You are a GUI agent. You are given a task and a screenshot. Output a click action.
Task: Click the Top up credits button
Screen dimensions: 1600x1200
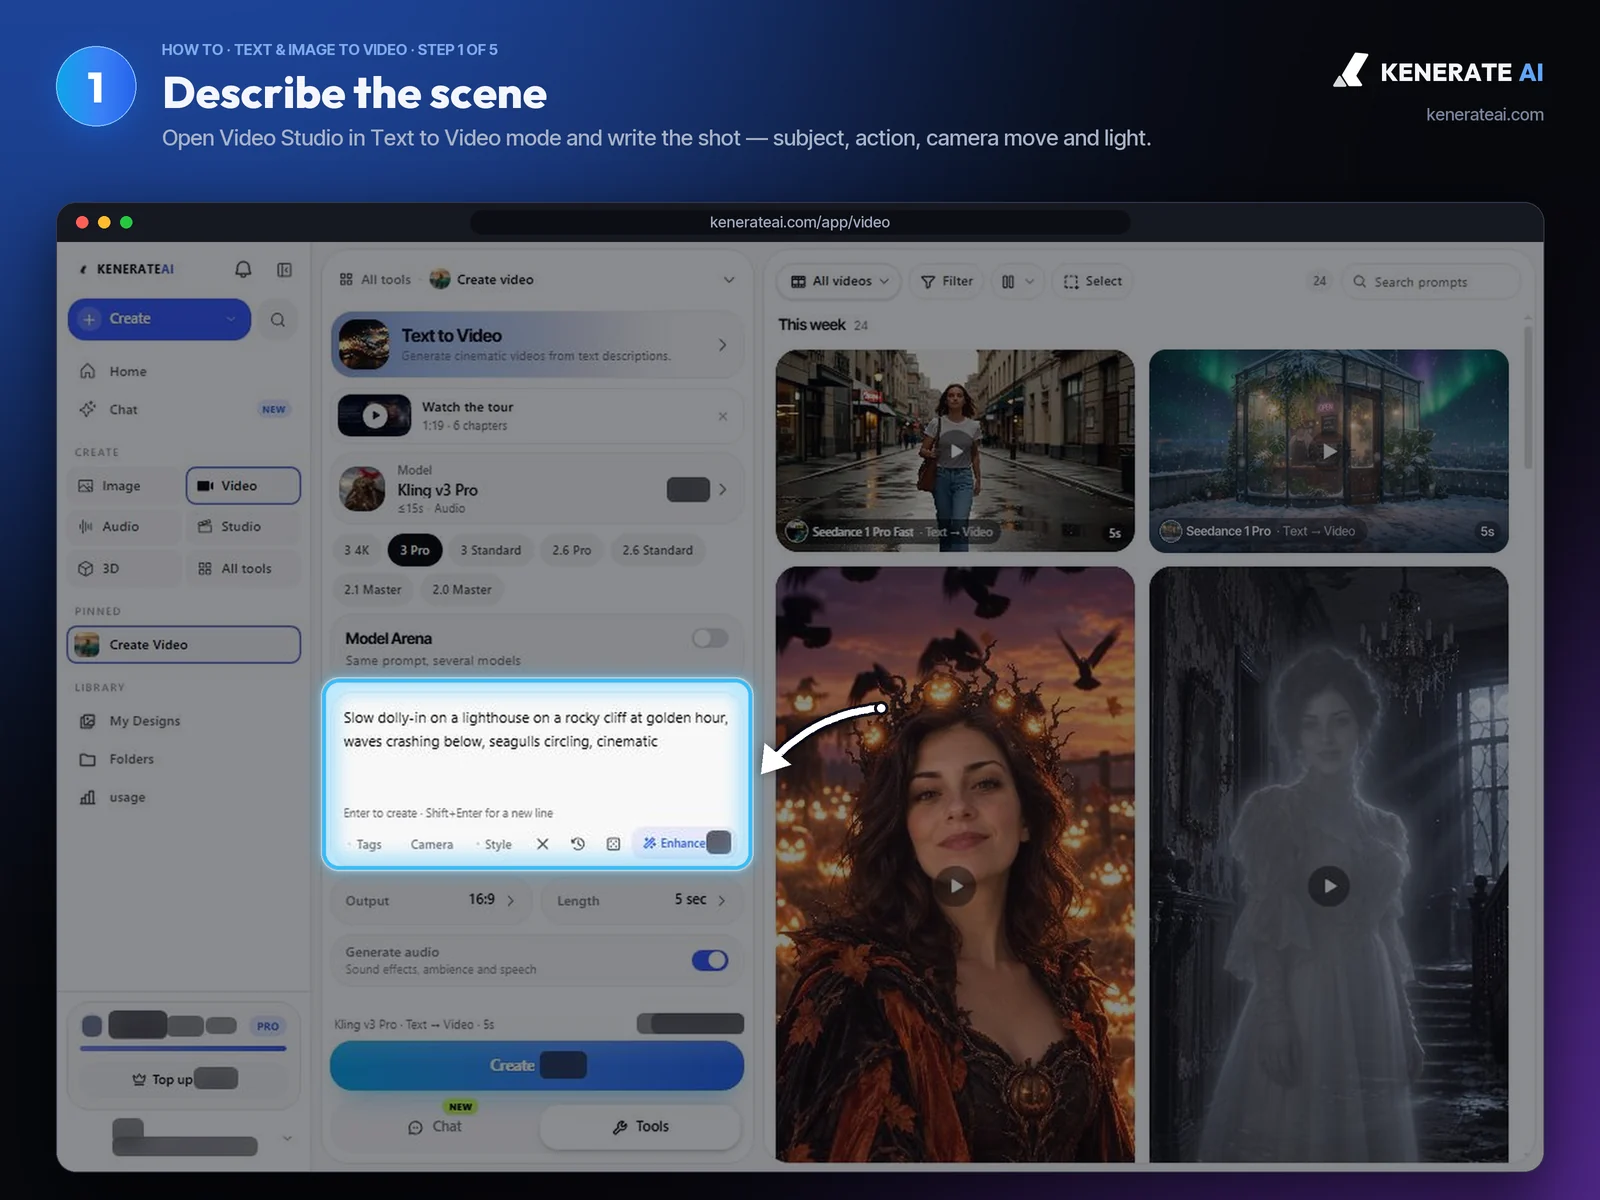click(184, 1079)
